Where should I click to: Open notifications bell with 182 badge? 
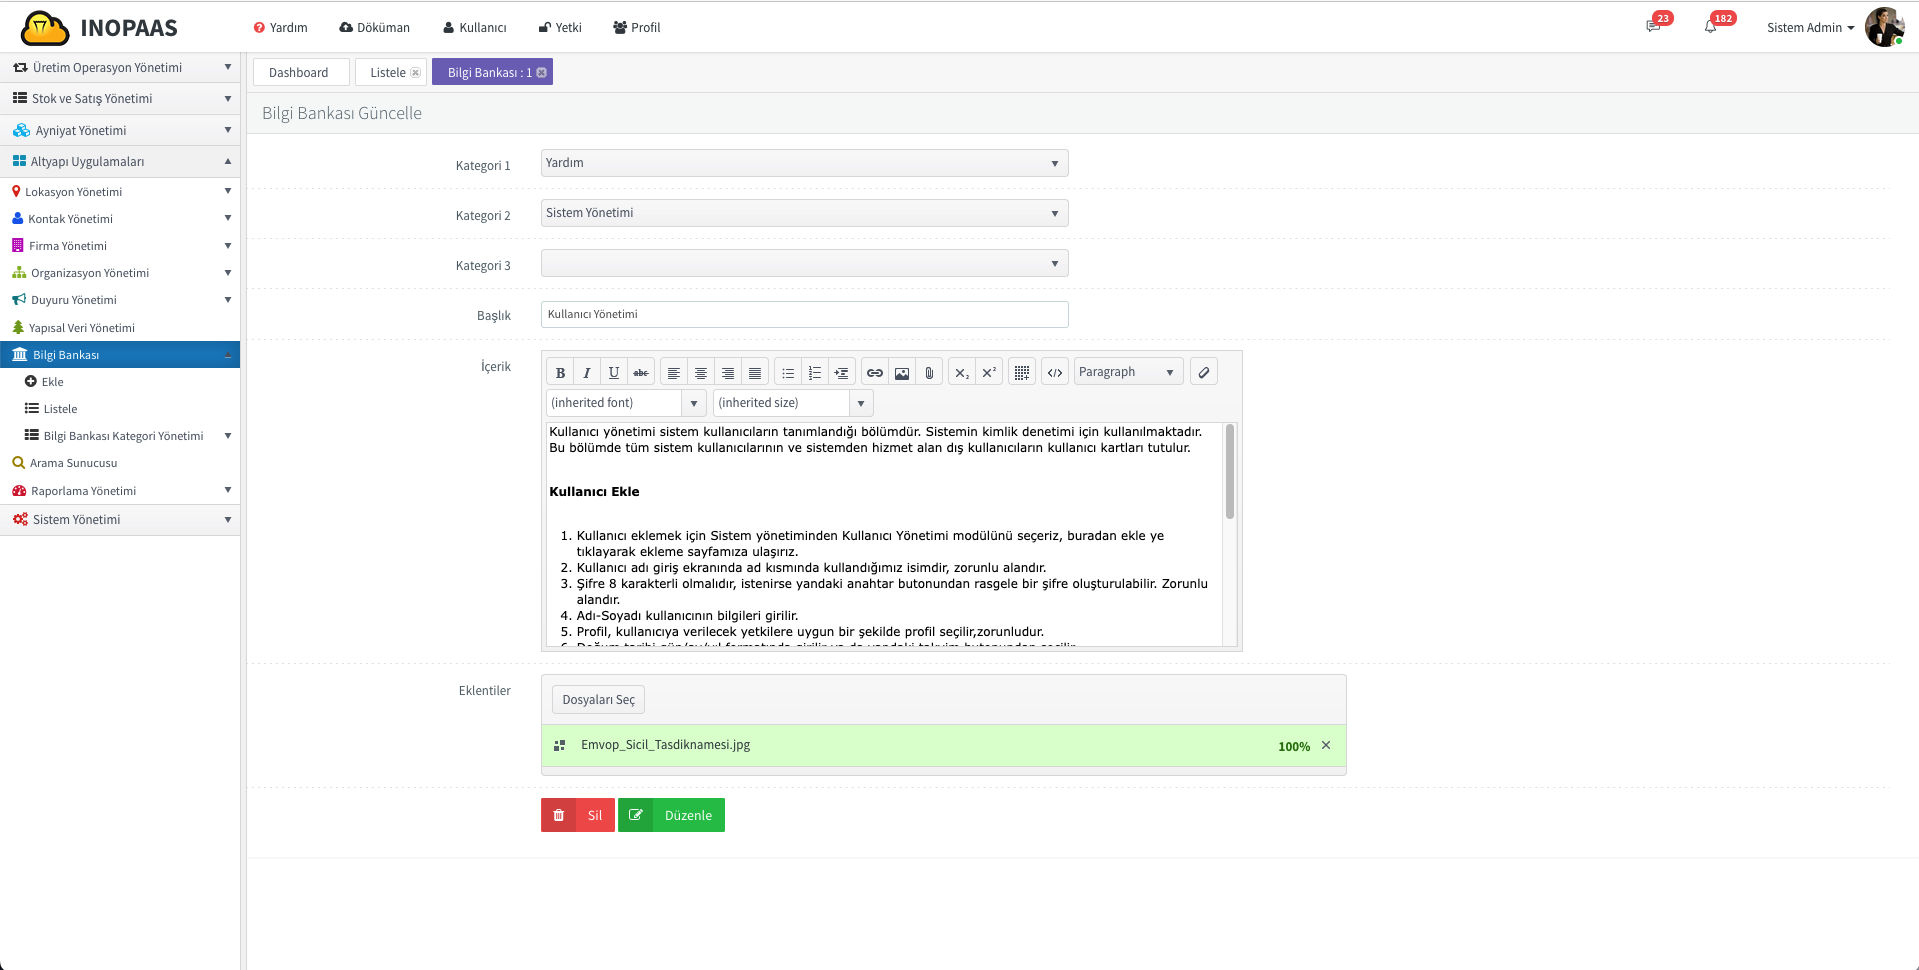click(1711, 26)
